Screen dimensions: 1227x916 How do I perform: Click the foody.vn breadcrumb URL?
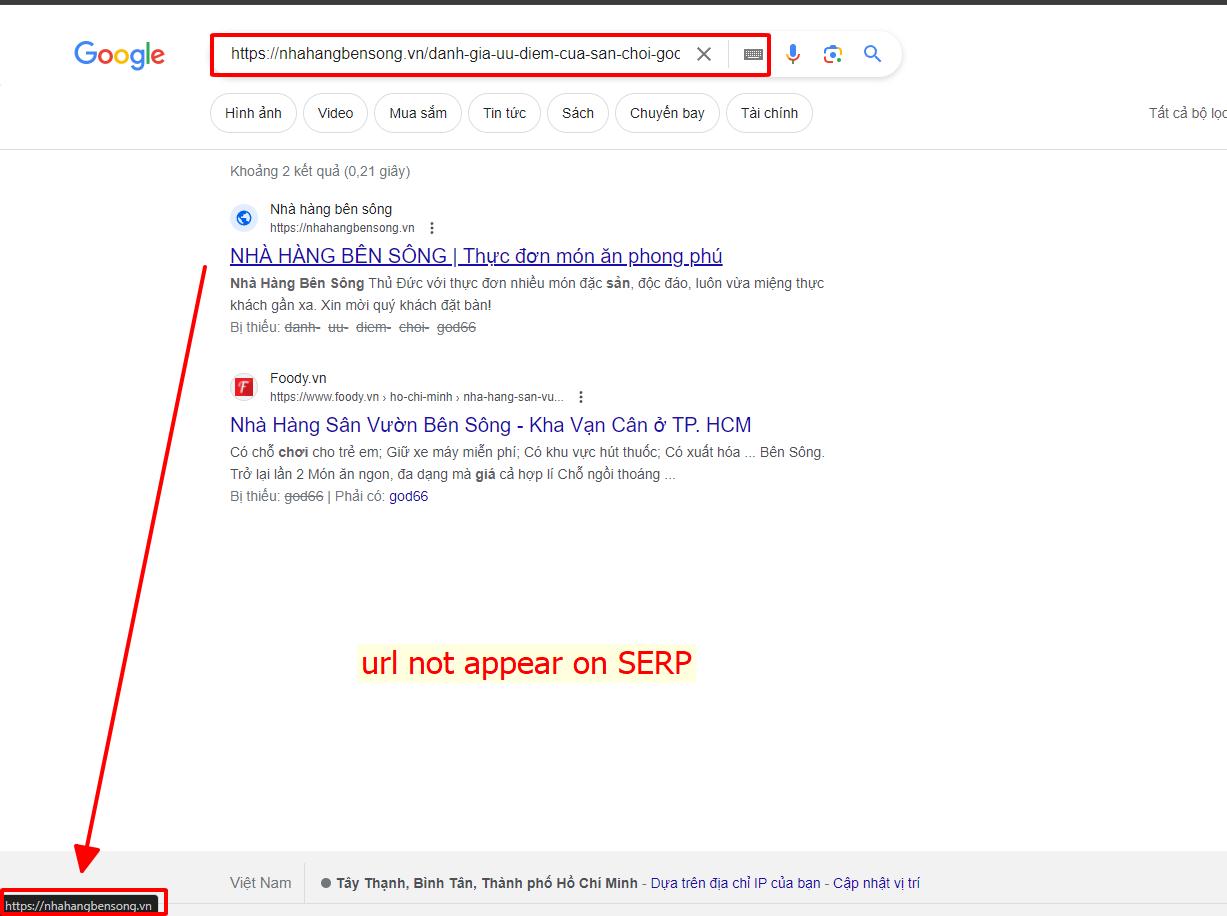point(416,397)
